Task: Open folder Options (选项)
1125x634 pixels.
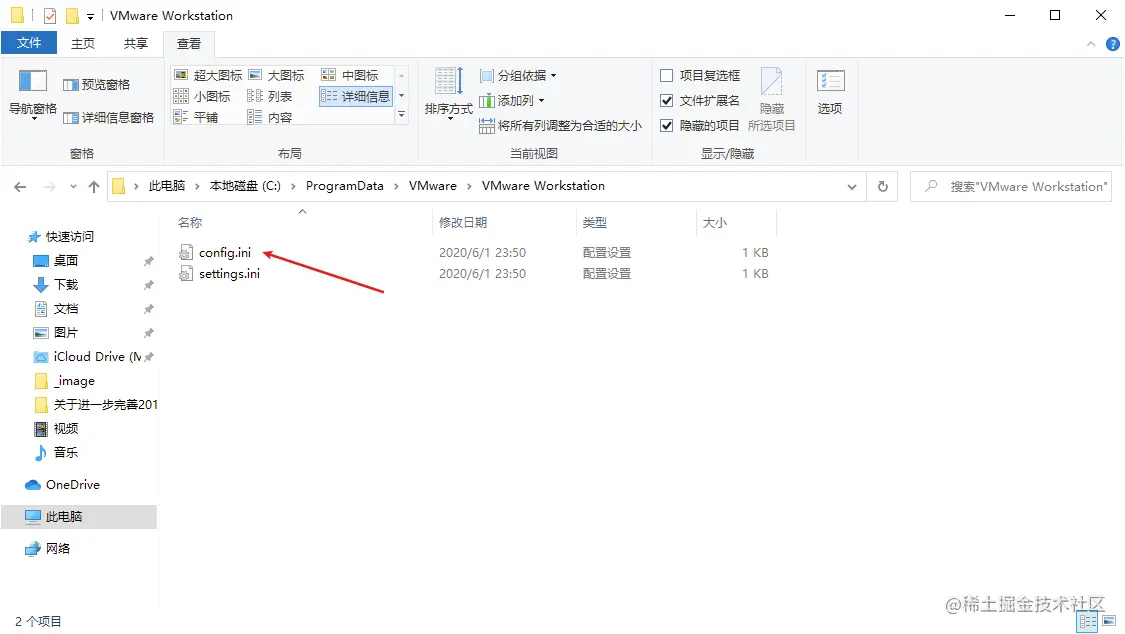Action: point(830,92)
